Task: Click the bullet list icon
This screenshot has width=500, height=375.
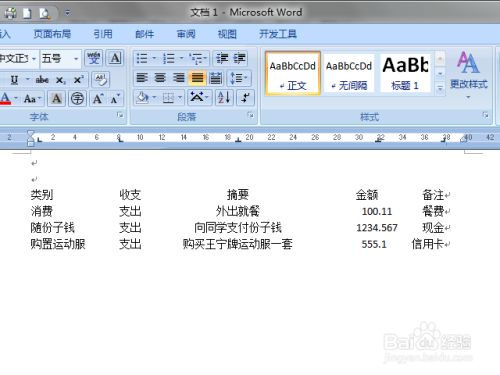Action: click(x=142, y=59)
